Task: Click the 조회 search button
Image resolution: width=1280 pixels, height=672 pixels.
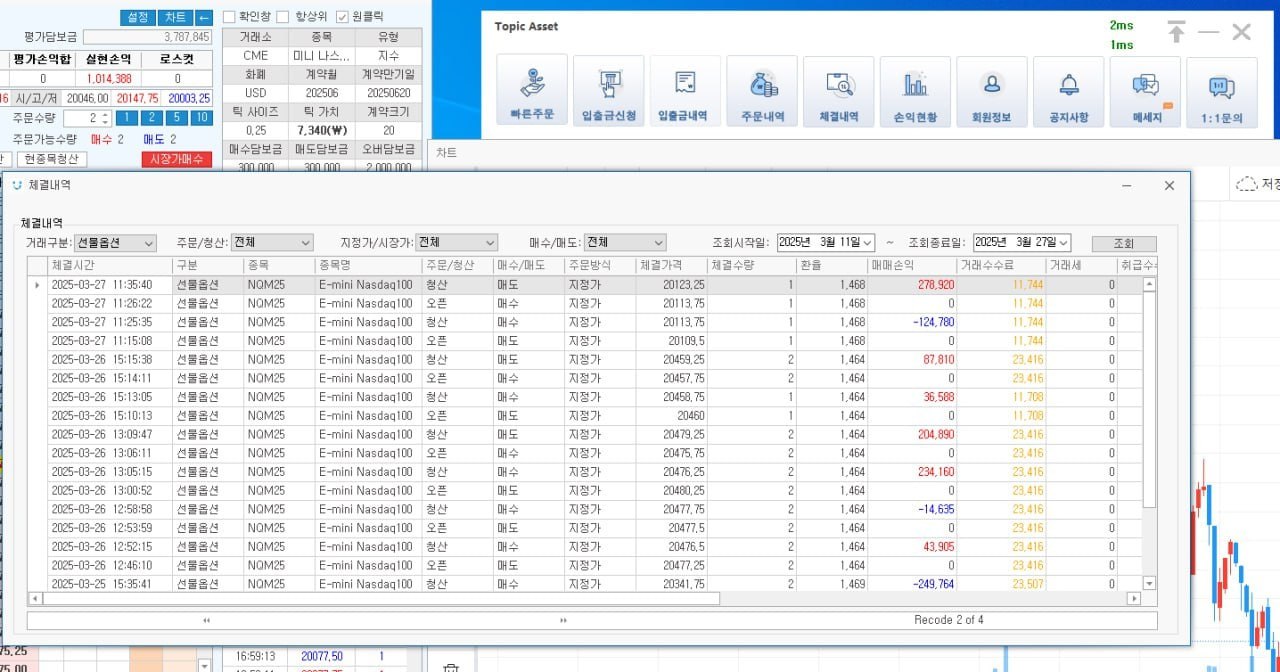Action: (1123, 244)
